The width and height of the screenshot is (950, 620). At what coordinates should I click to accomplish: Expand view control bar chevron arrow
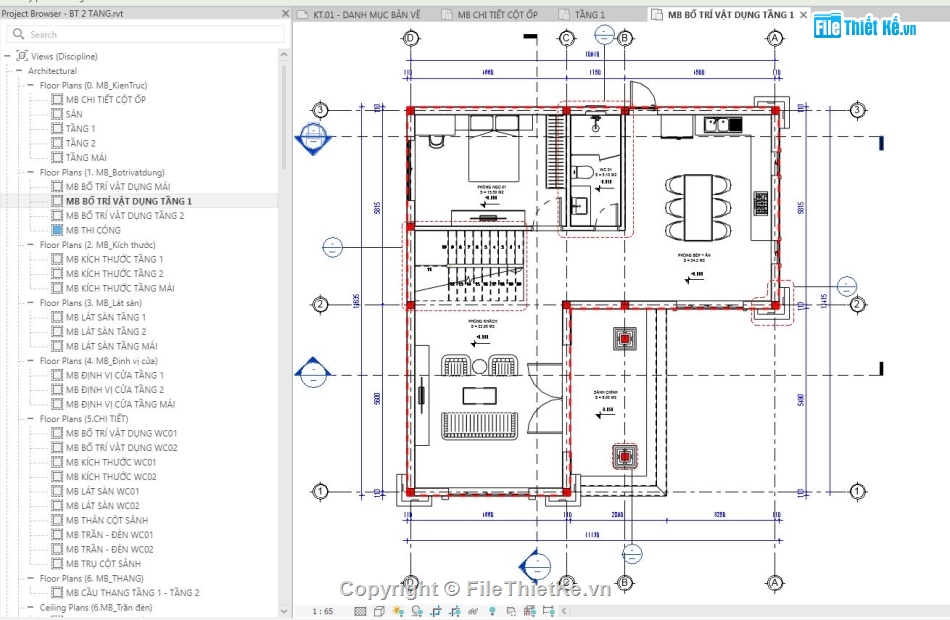565,611
